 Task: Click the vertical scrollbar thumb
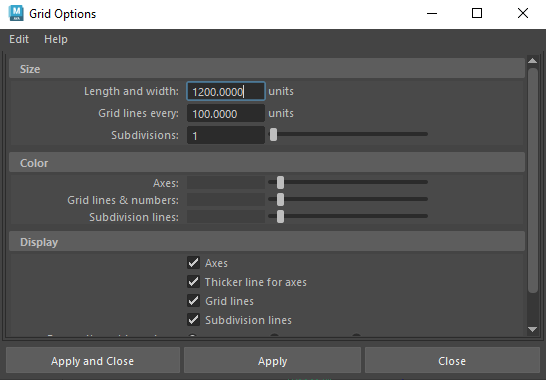point(533,180)
